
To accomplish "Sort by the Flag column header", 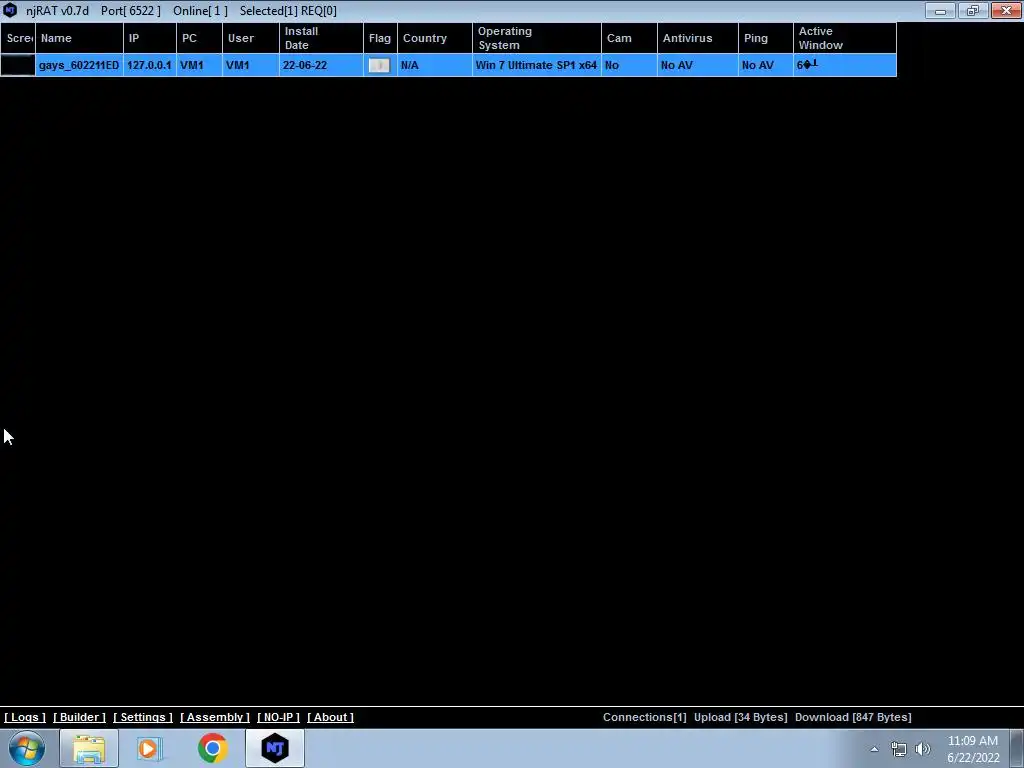I will (380, 38).
